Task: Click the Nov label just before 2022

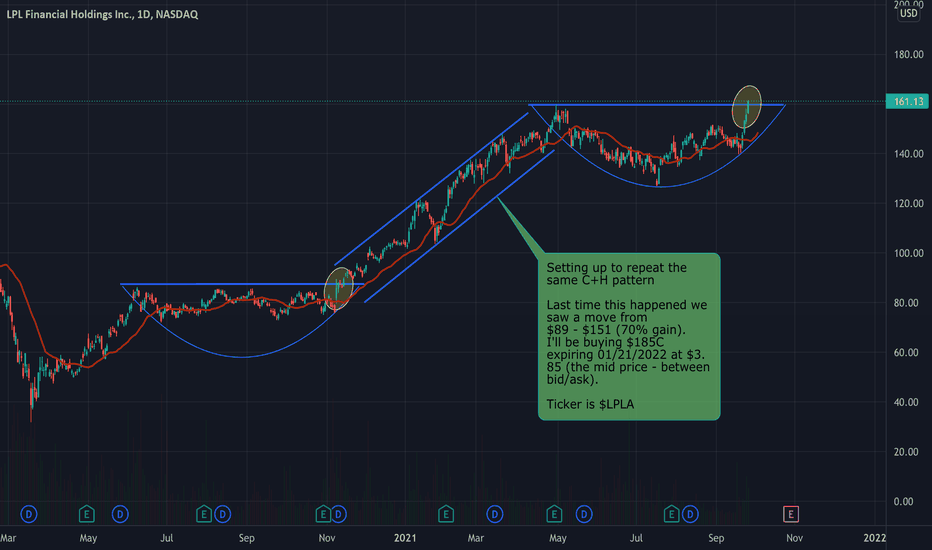Action: pos(794,538)
